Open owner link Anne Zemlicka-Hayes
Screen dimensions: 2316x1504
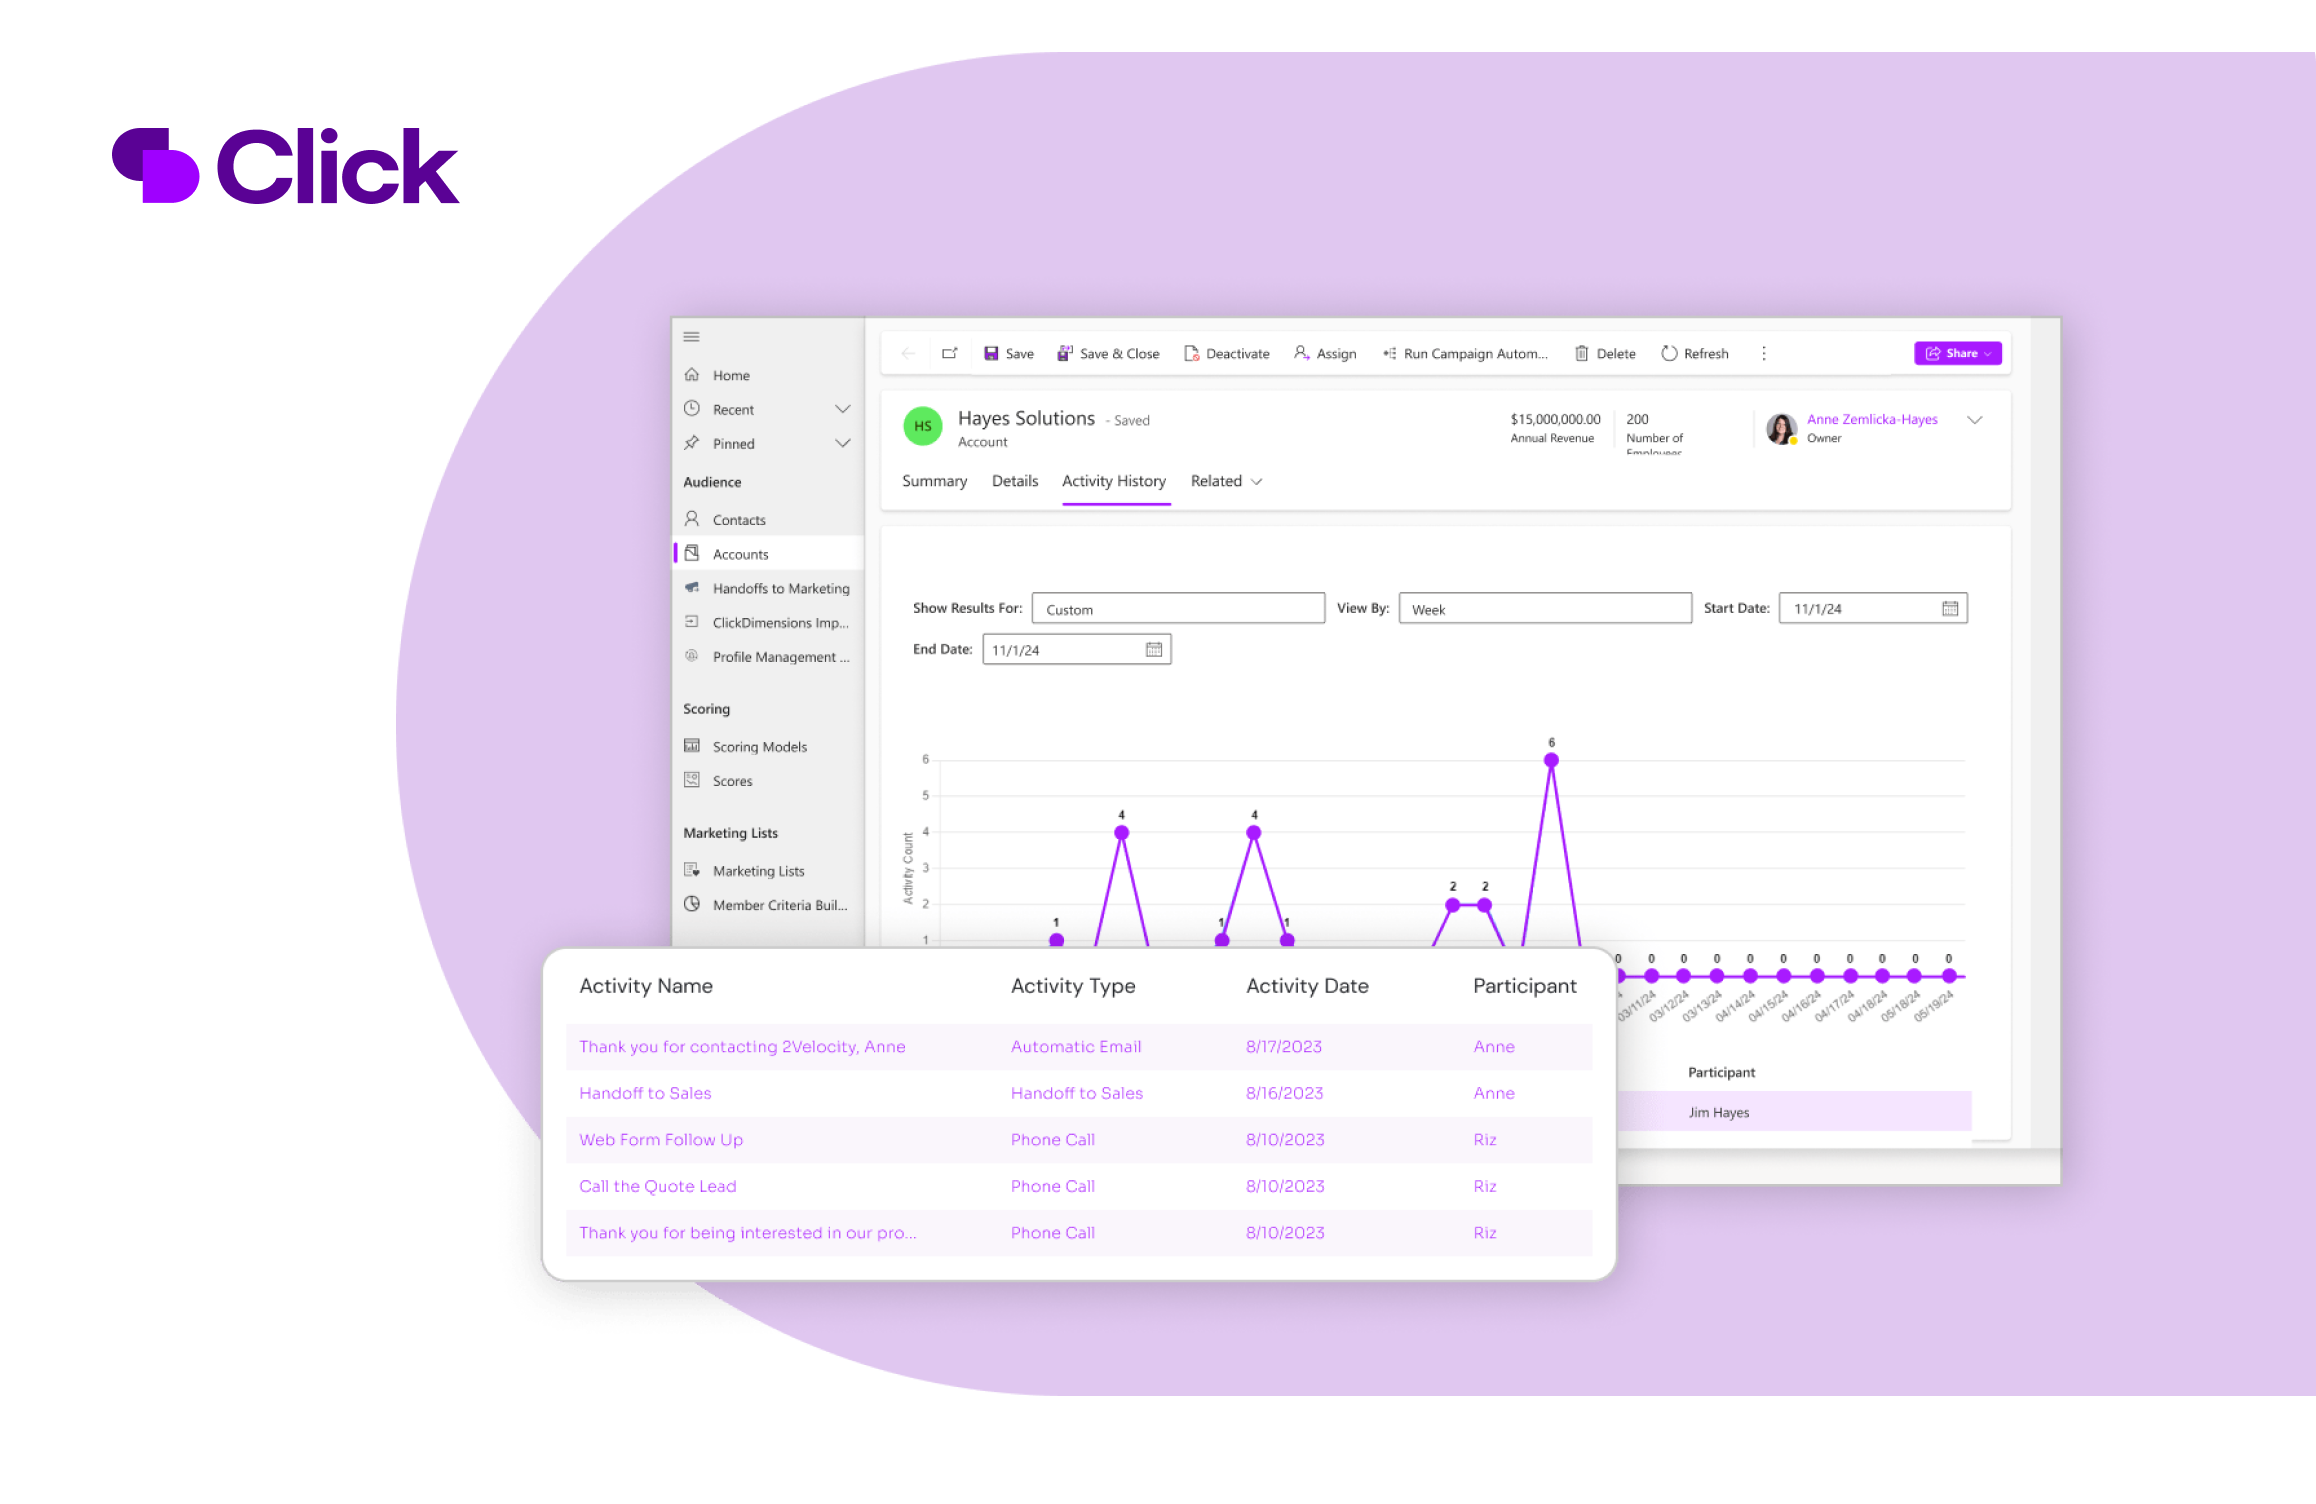pos(1871,420)
